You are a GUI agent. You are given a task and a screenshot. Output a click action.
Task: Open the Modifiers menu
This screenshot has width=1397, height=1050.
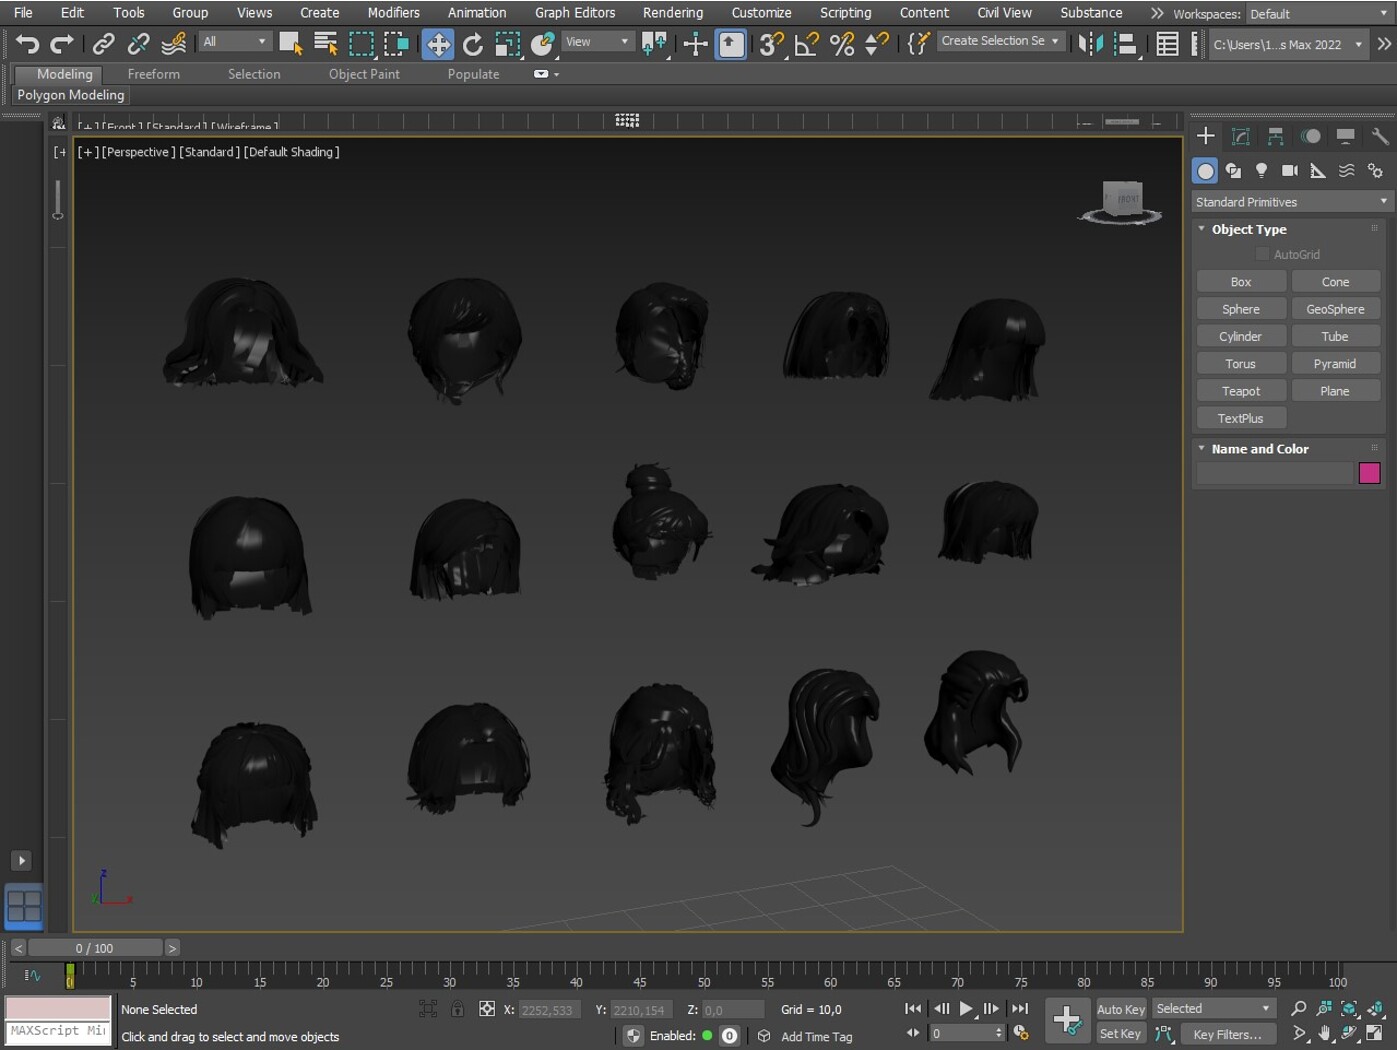click(393, 13)
